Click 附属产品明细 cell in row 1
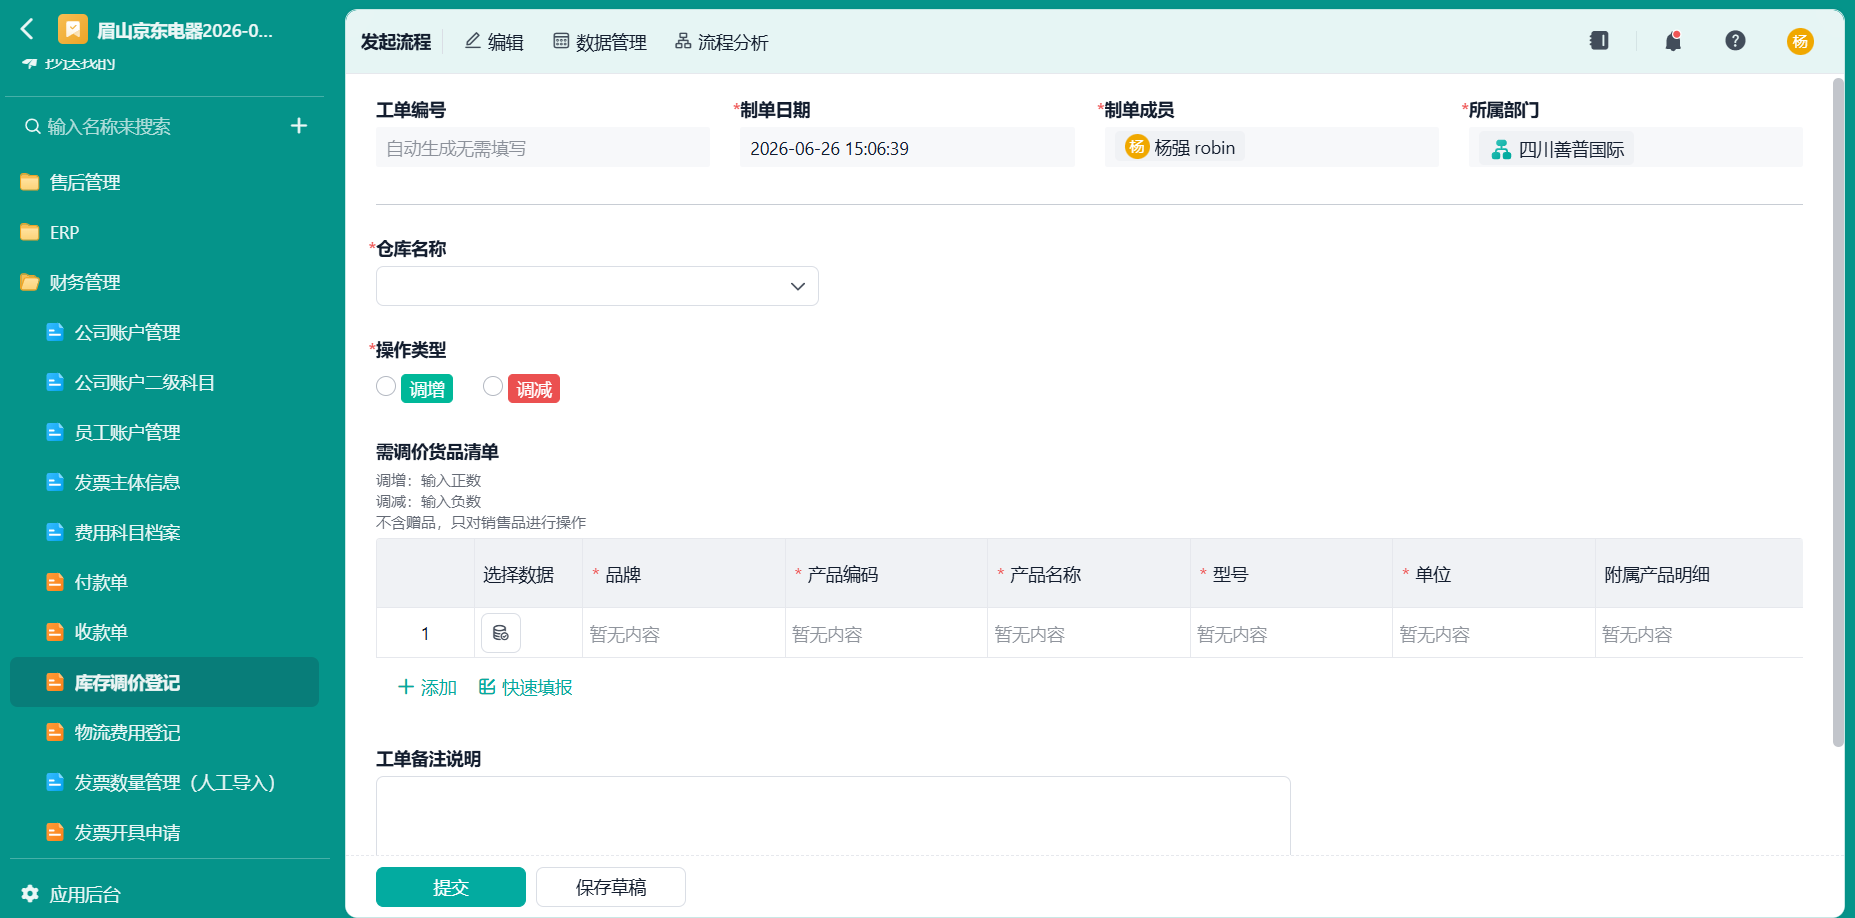1855x918 pixels. click(1699, 634)
